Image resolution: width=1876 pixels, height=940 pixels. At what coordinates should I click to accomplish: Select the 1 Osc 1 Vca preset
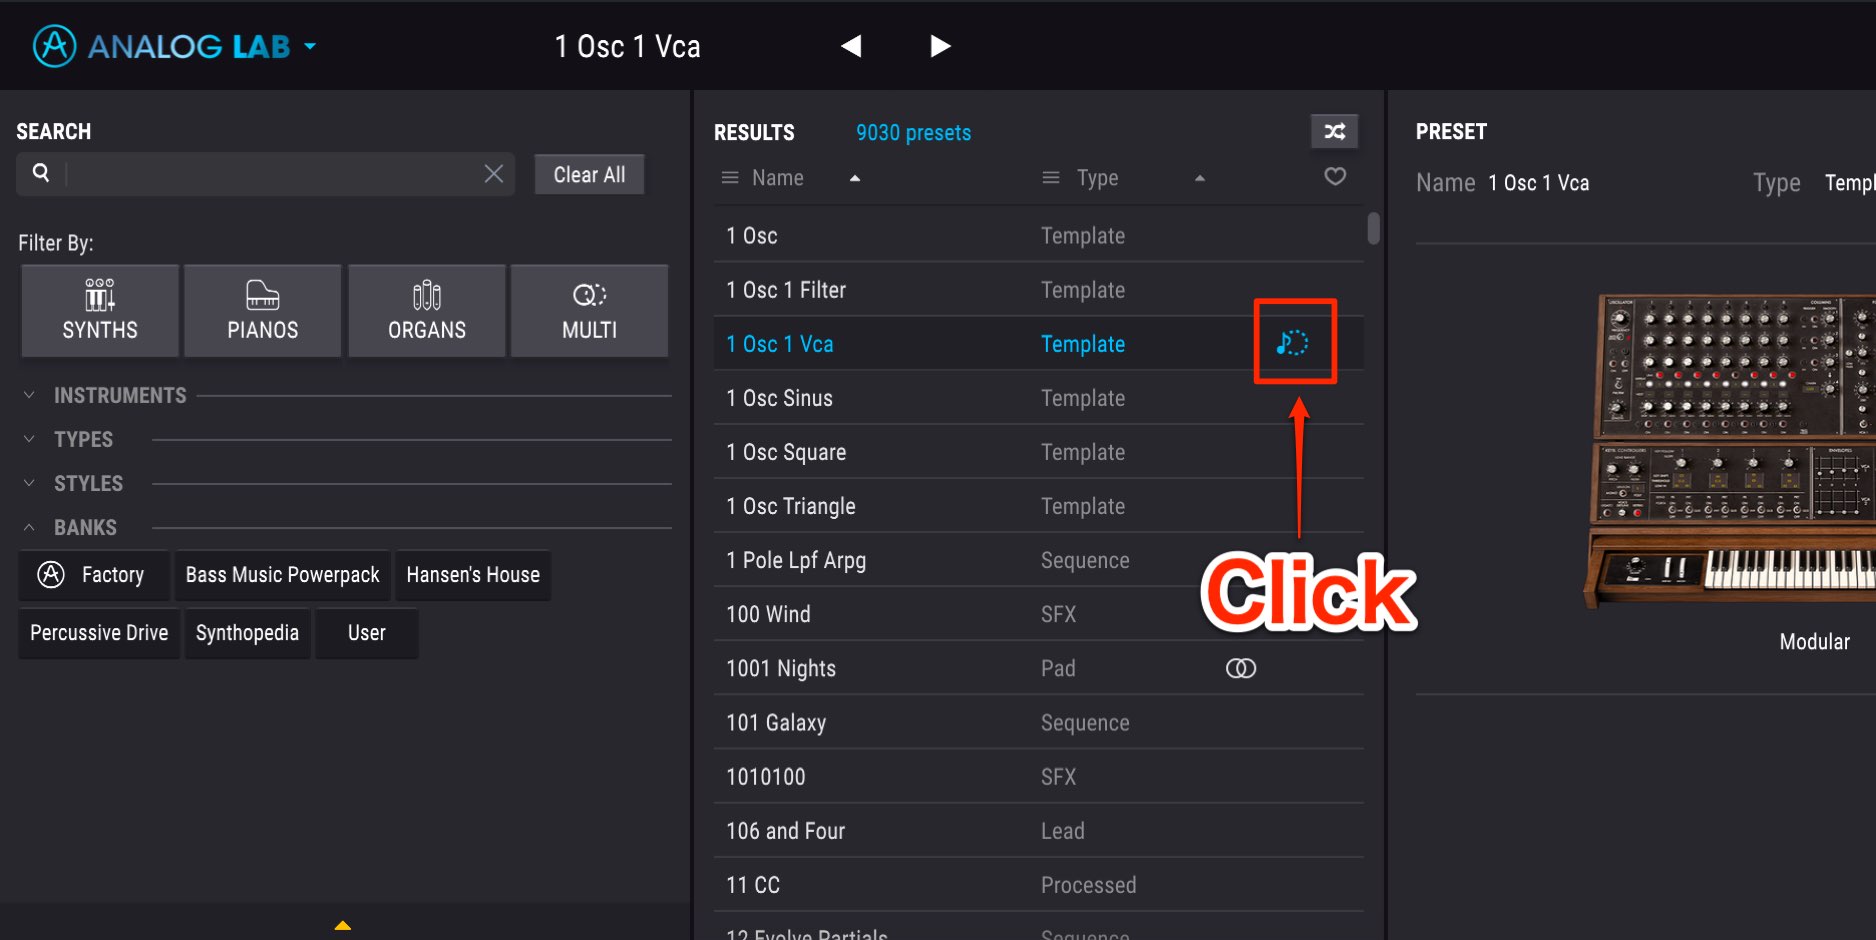pyautogui.click(x=1039, y=343)
